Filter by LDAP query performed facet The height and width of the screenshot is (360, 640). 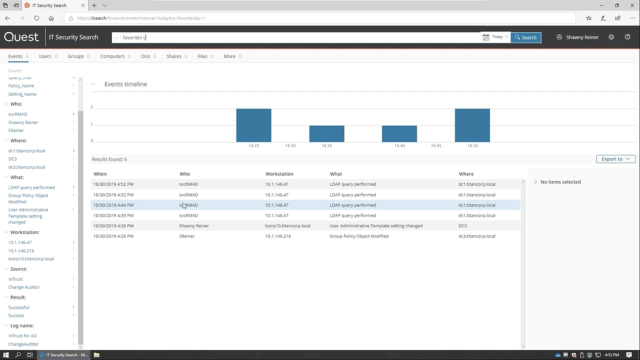31,187
